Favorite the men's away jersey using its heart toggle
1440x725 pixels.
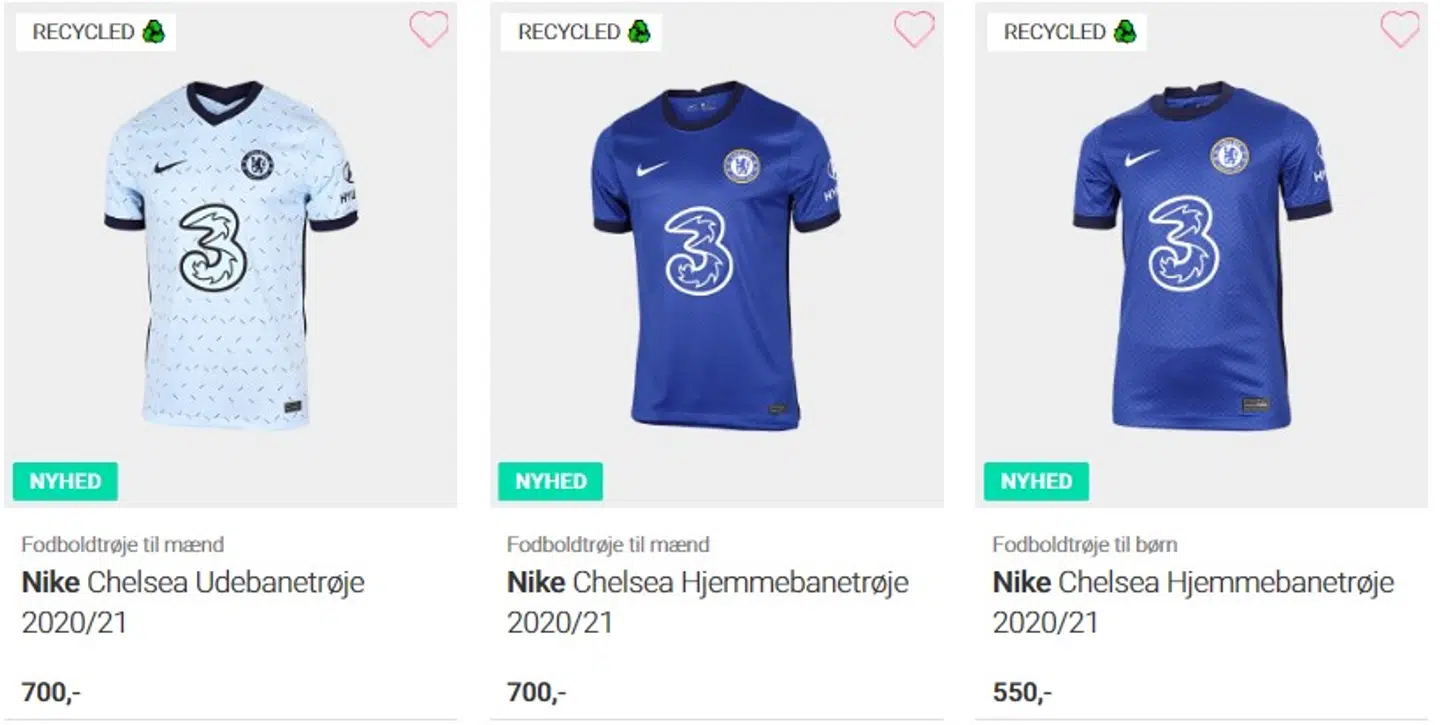tap(429, 30)
